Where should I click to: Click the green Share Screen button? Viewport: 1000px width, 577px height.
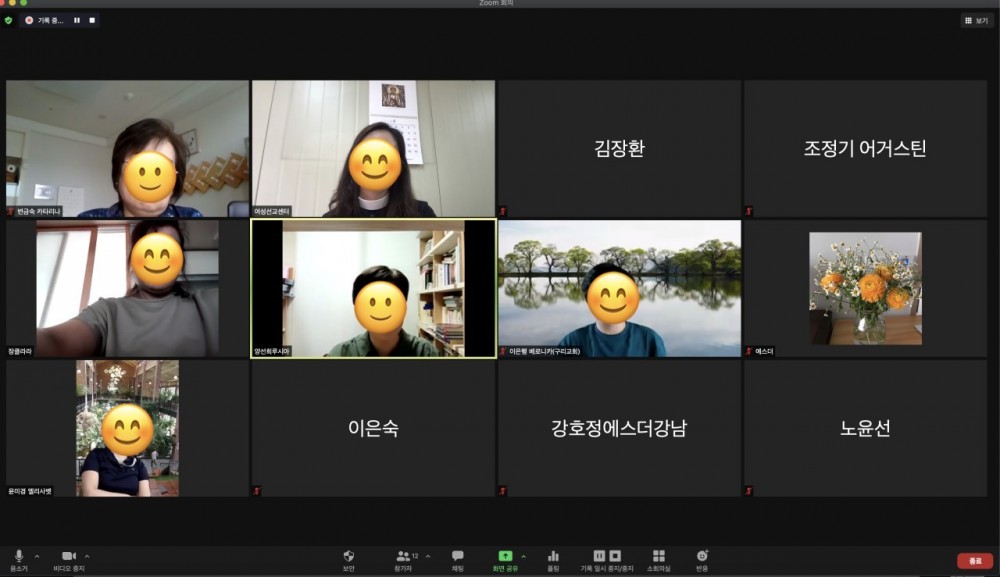(506, 557)
